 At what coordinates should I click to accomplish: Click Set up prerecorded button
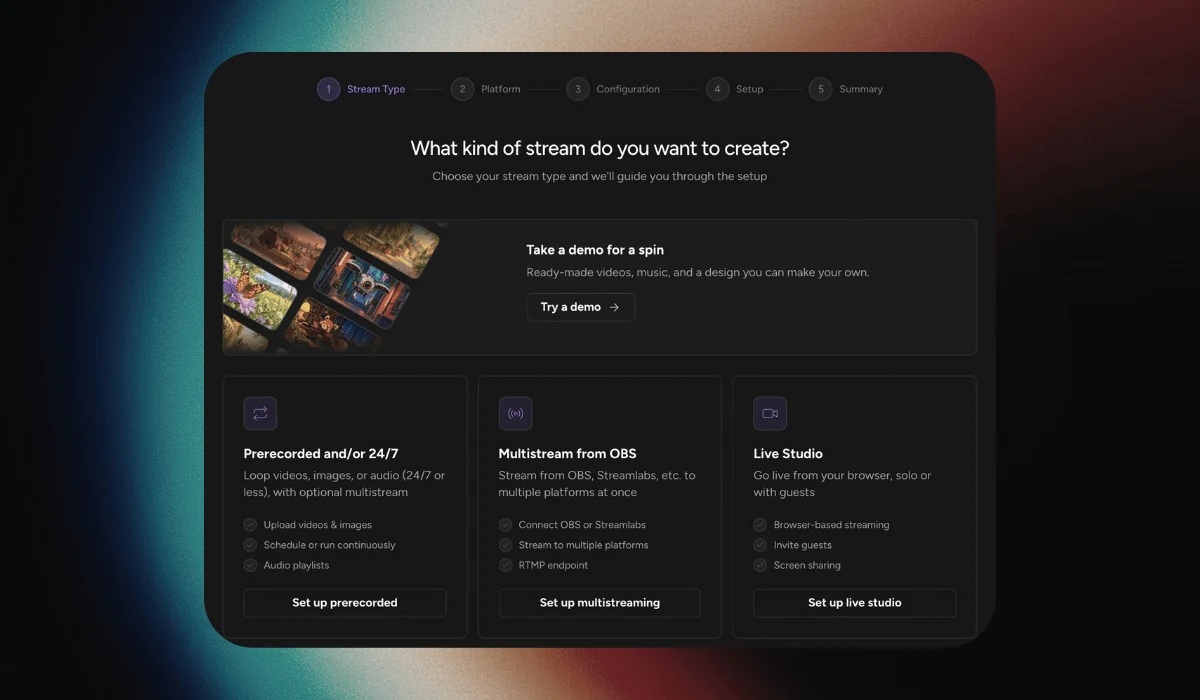point(345,603)
